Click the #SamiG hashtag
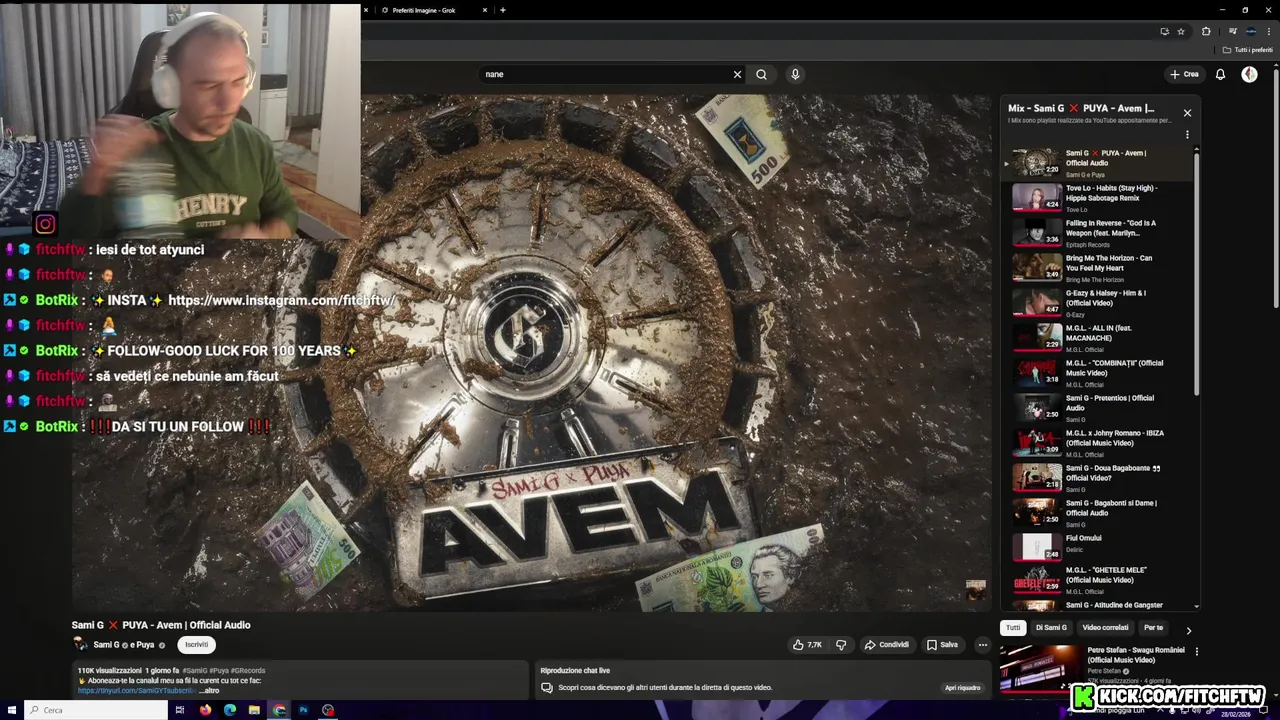 point(195,670)
